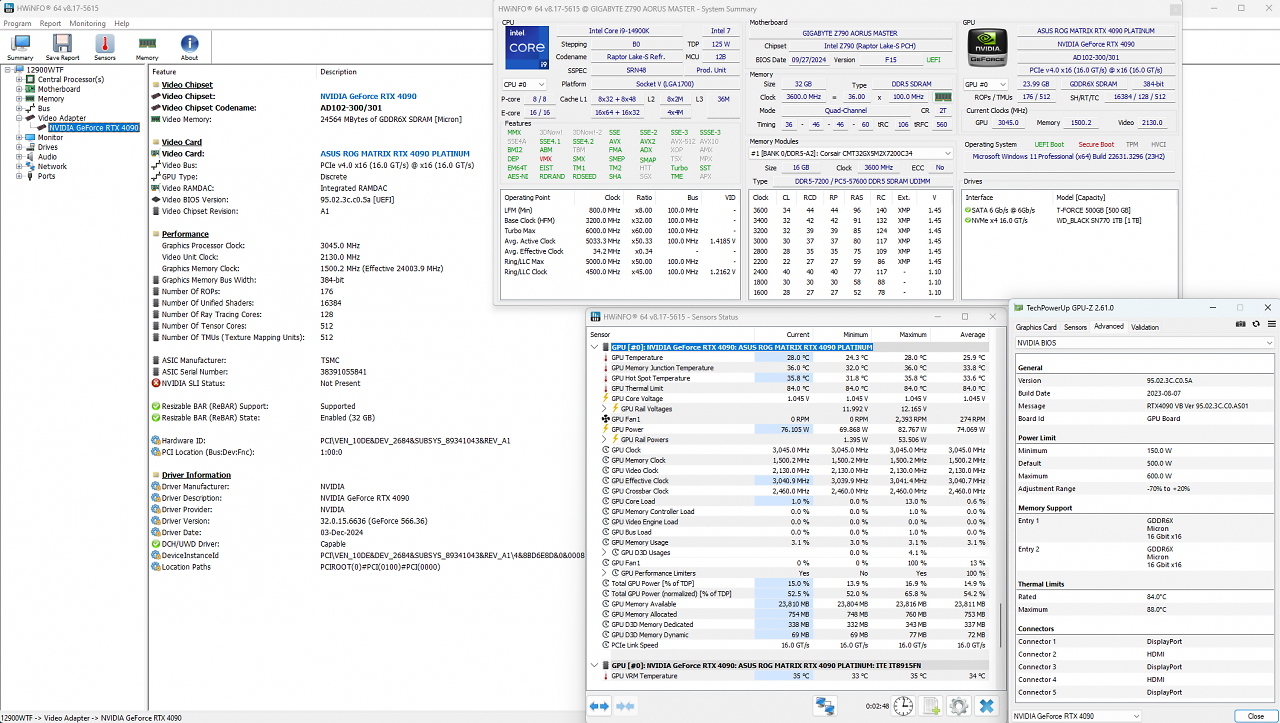Expand the Drives tree node
1280x723 pixels.
pyautogui.click(x=19, y=147)
